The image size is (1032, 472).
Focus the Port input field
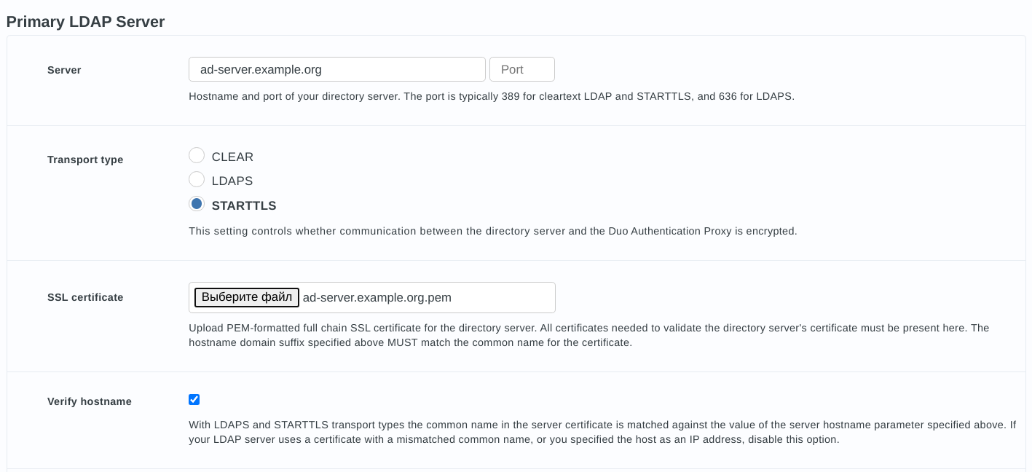tap(522, 70)
